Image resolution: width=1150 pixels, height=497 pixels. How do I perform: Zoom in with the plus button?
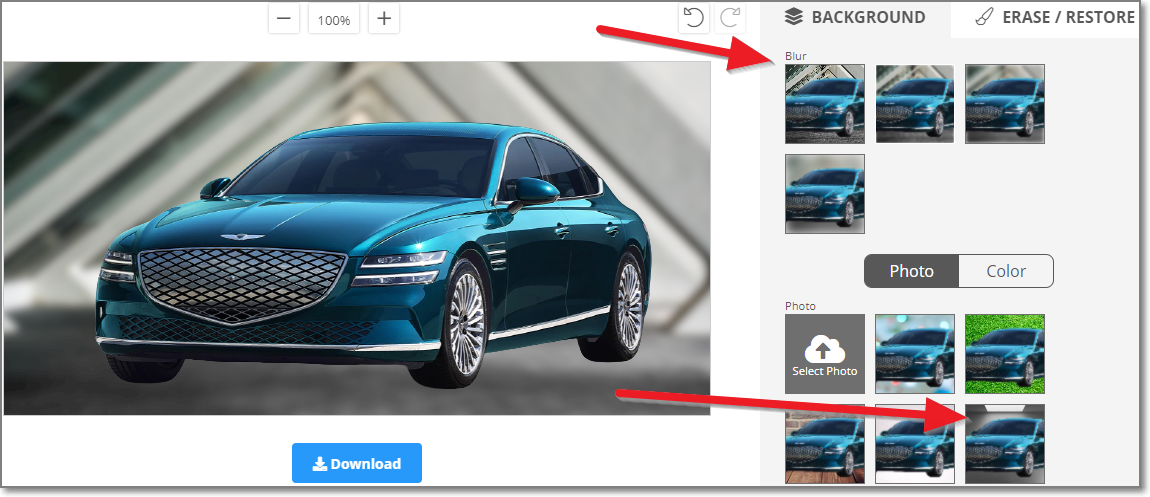click(x=384, y=19)
